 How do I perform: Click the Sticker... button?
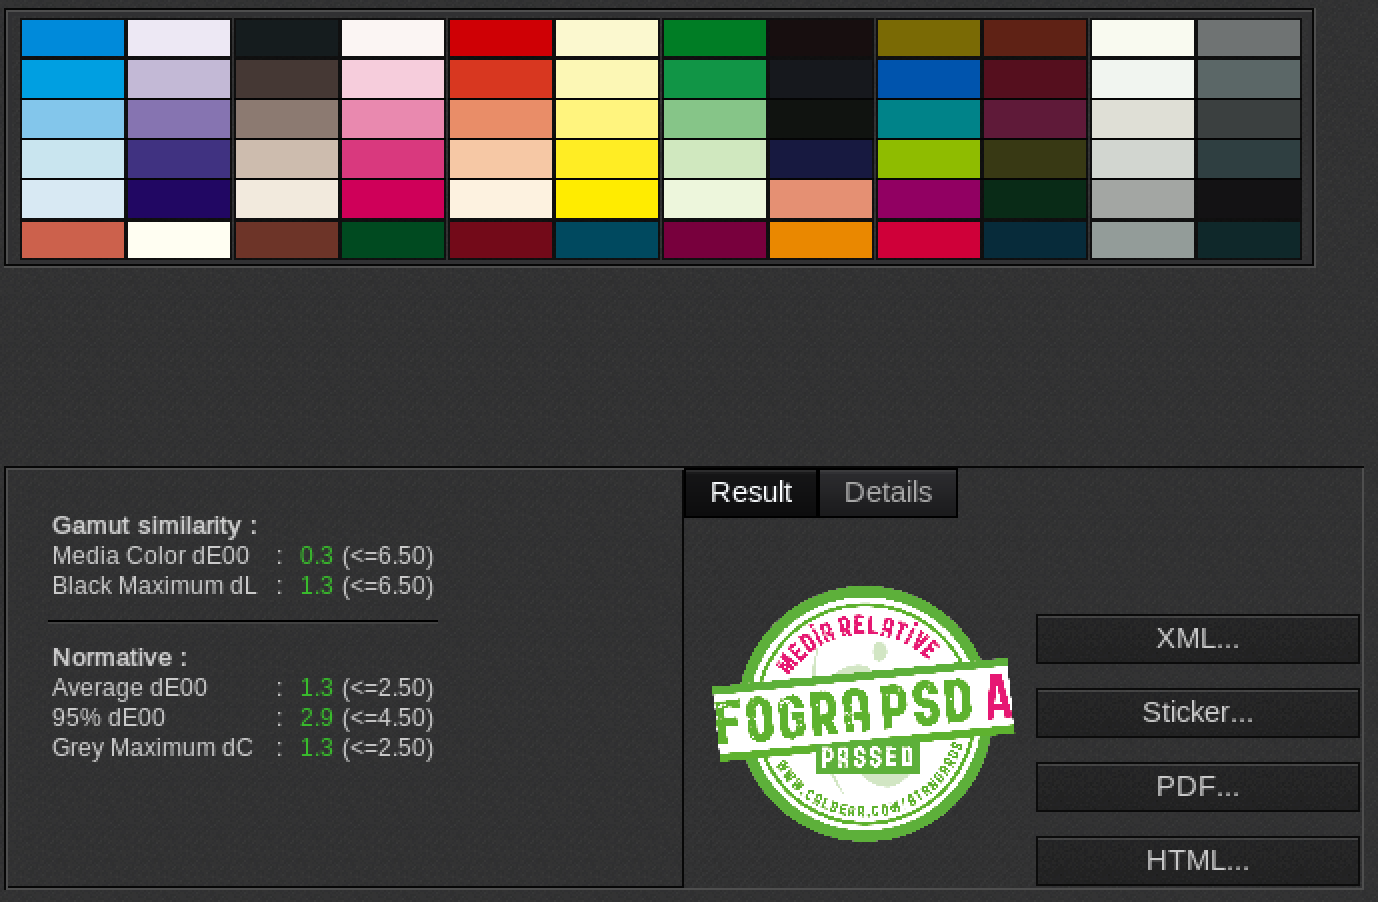(x=1197, y=713)
